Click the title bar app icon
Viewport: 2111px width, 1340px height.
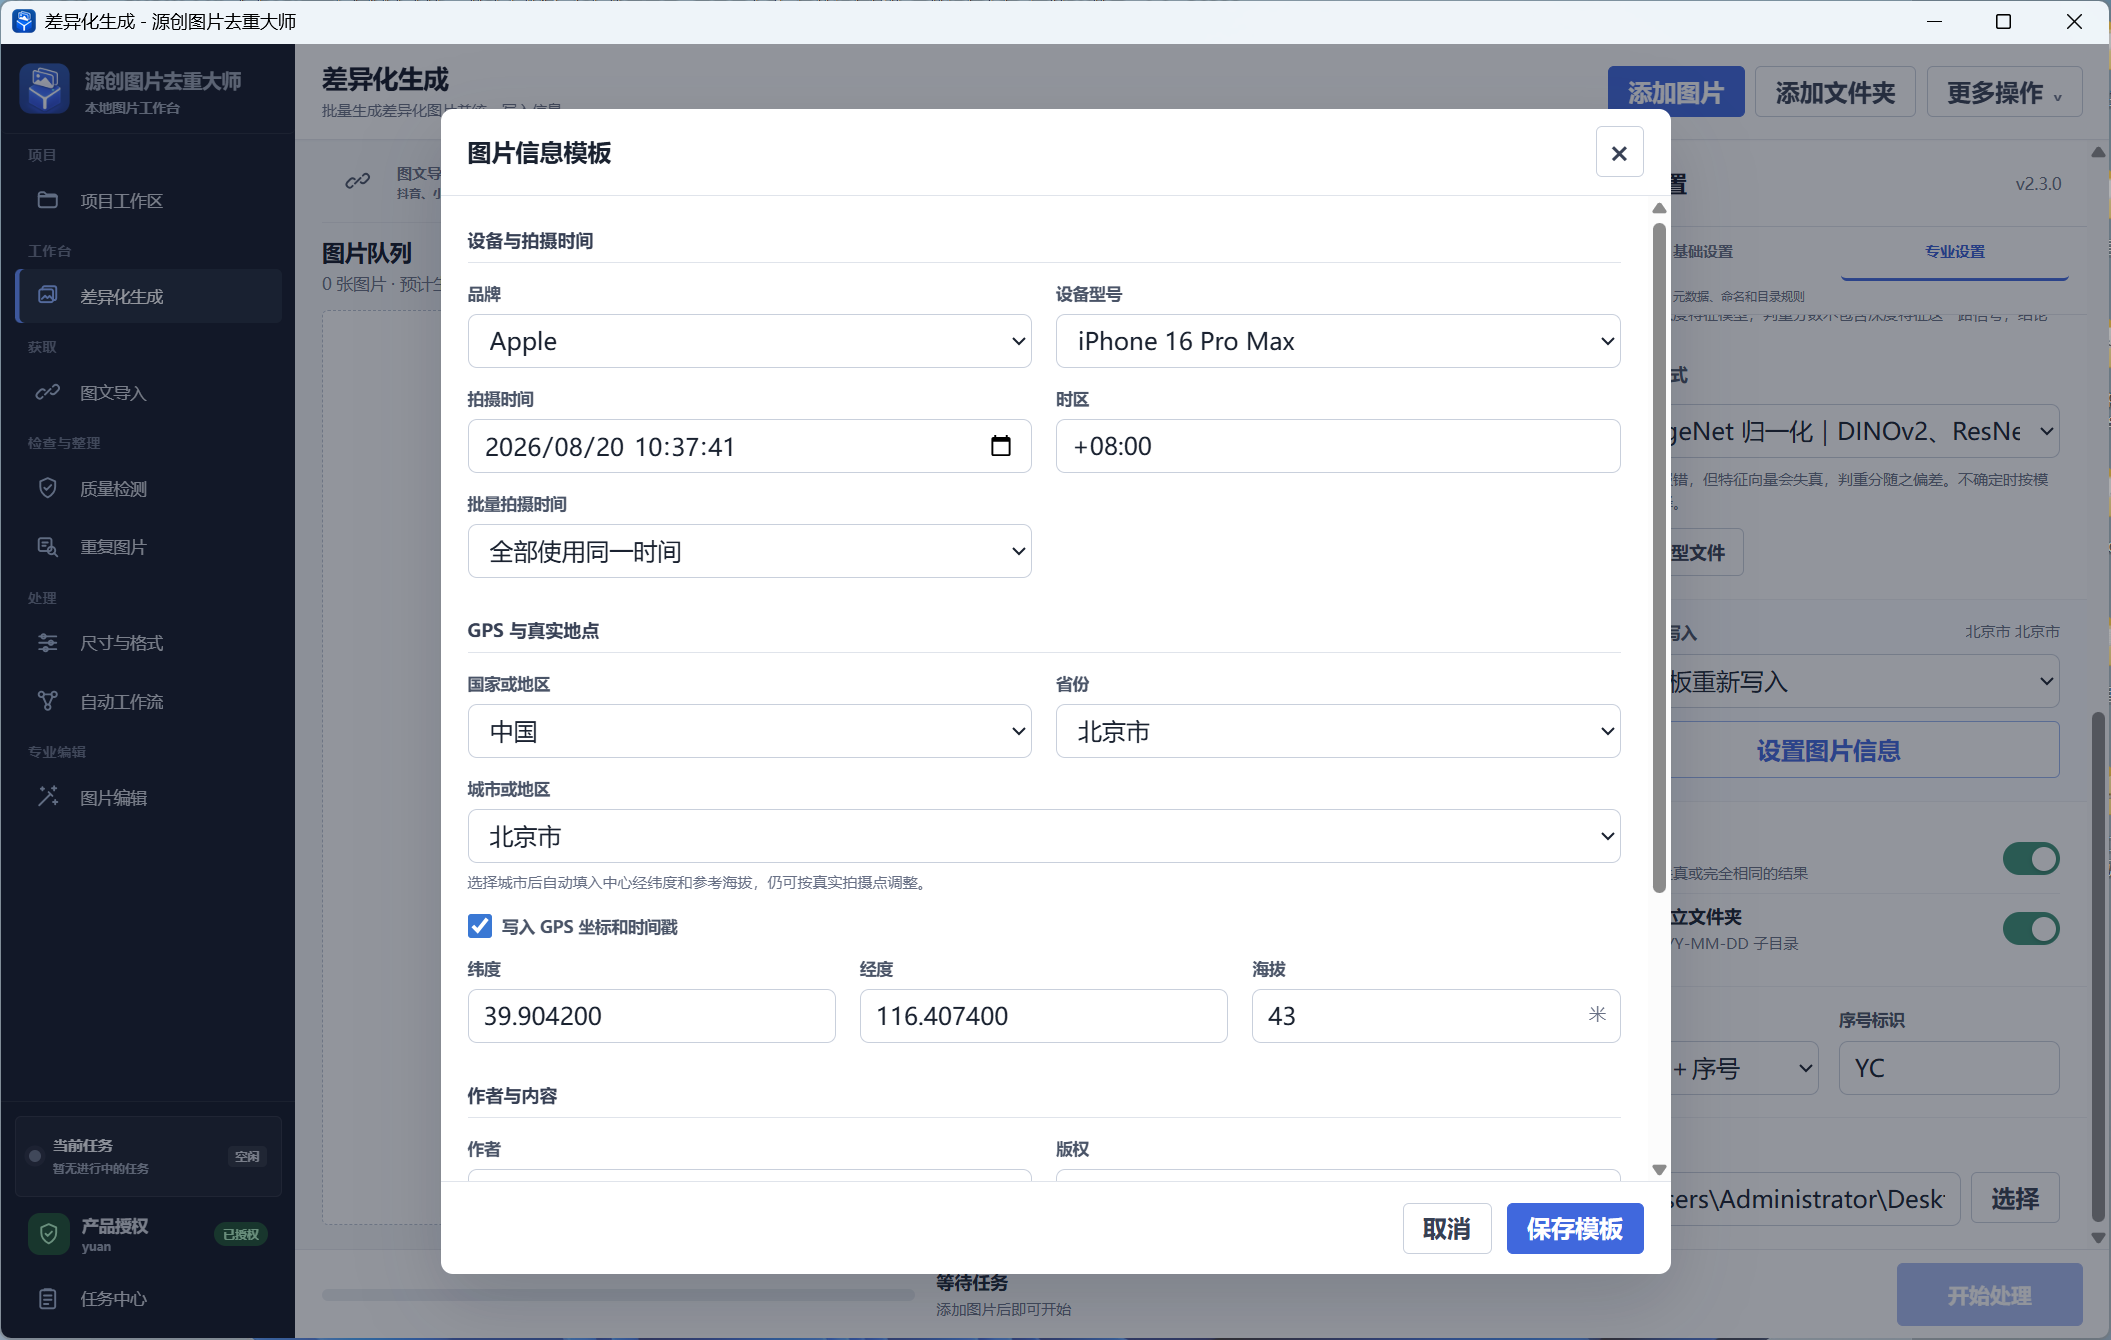[23, 21]
